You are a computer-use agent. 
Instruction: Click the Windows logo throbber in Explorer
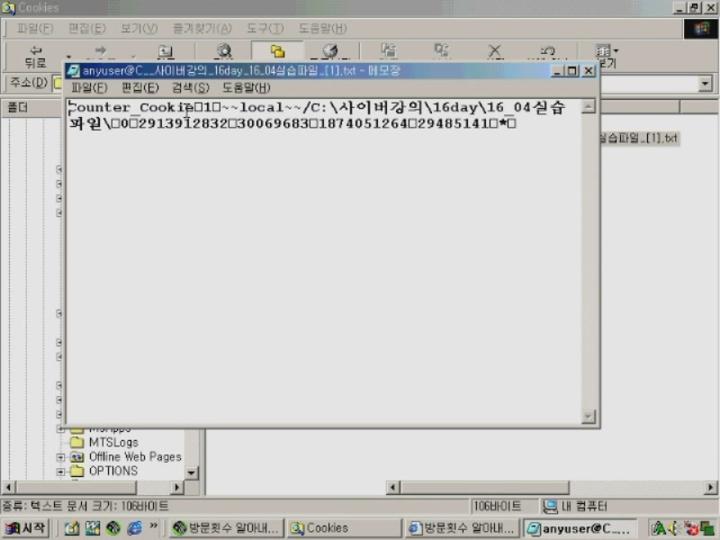pos(701,29)
